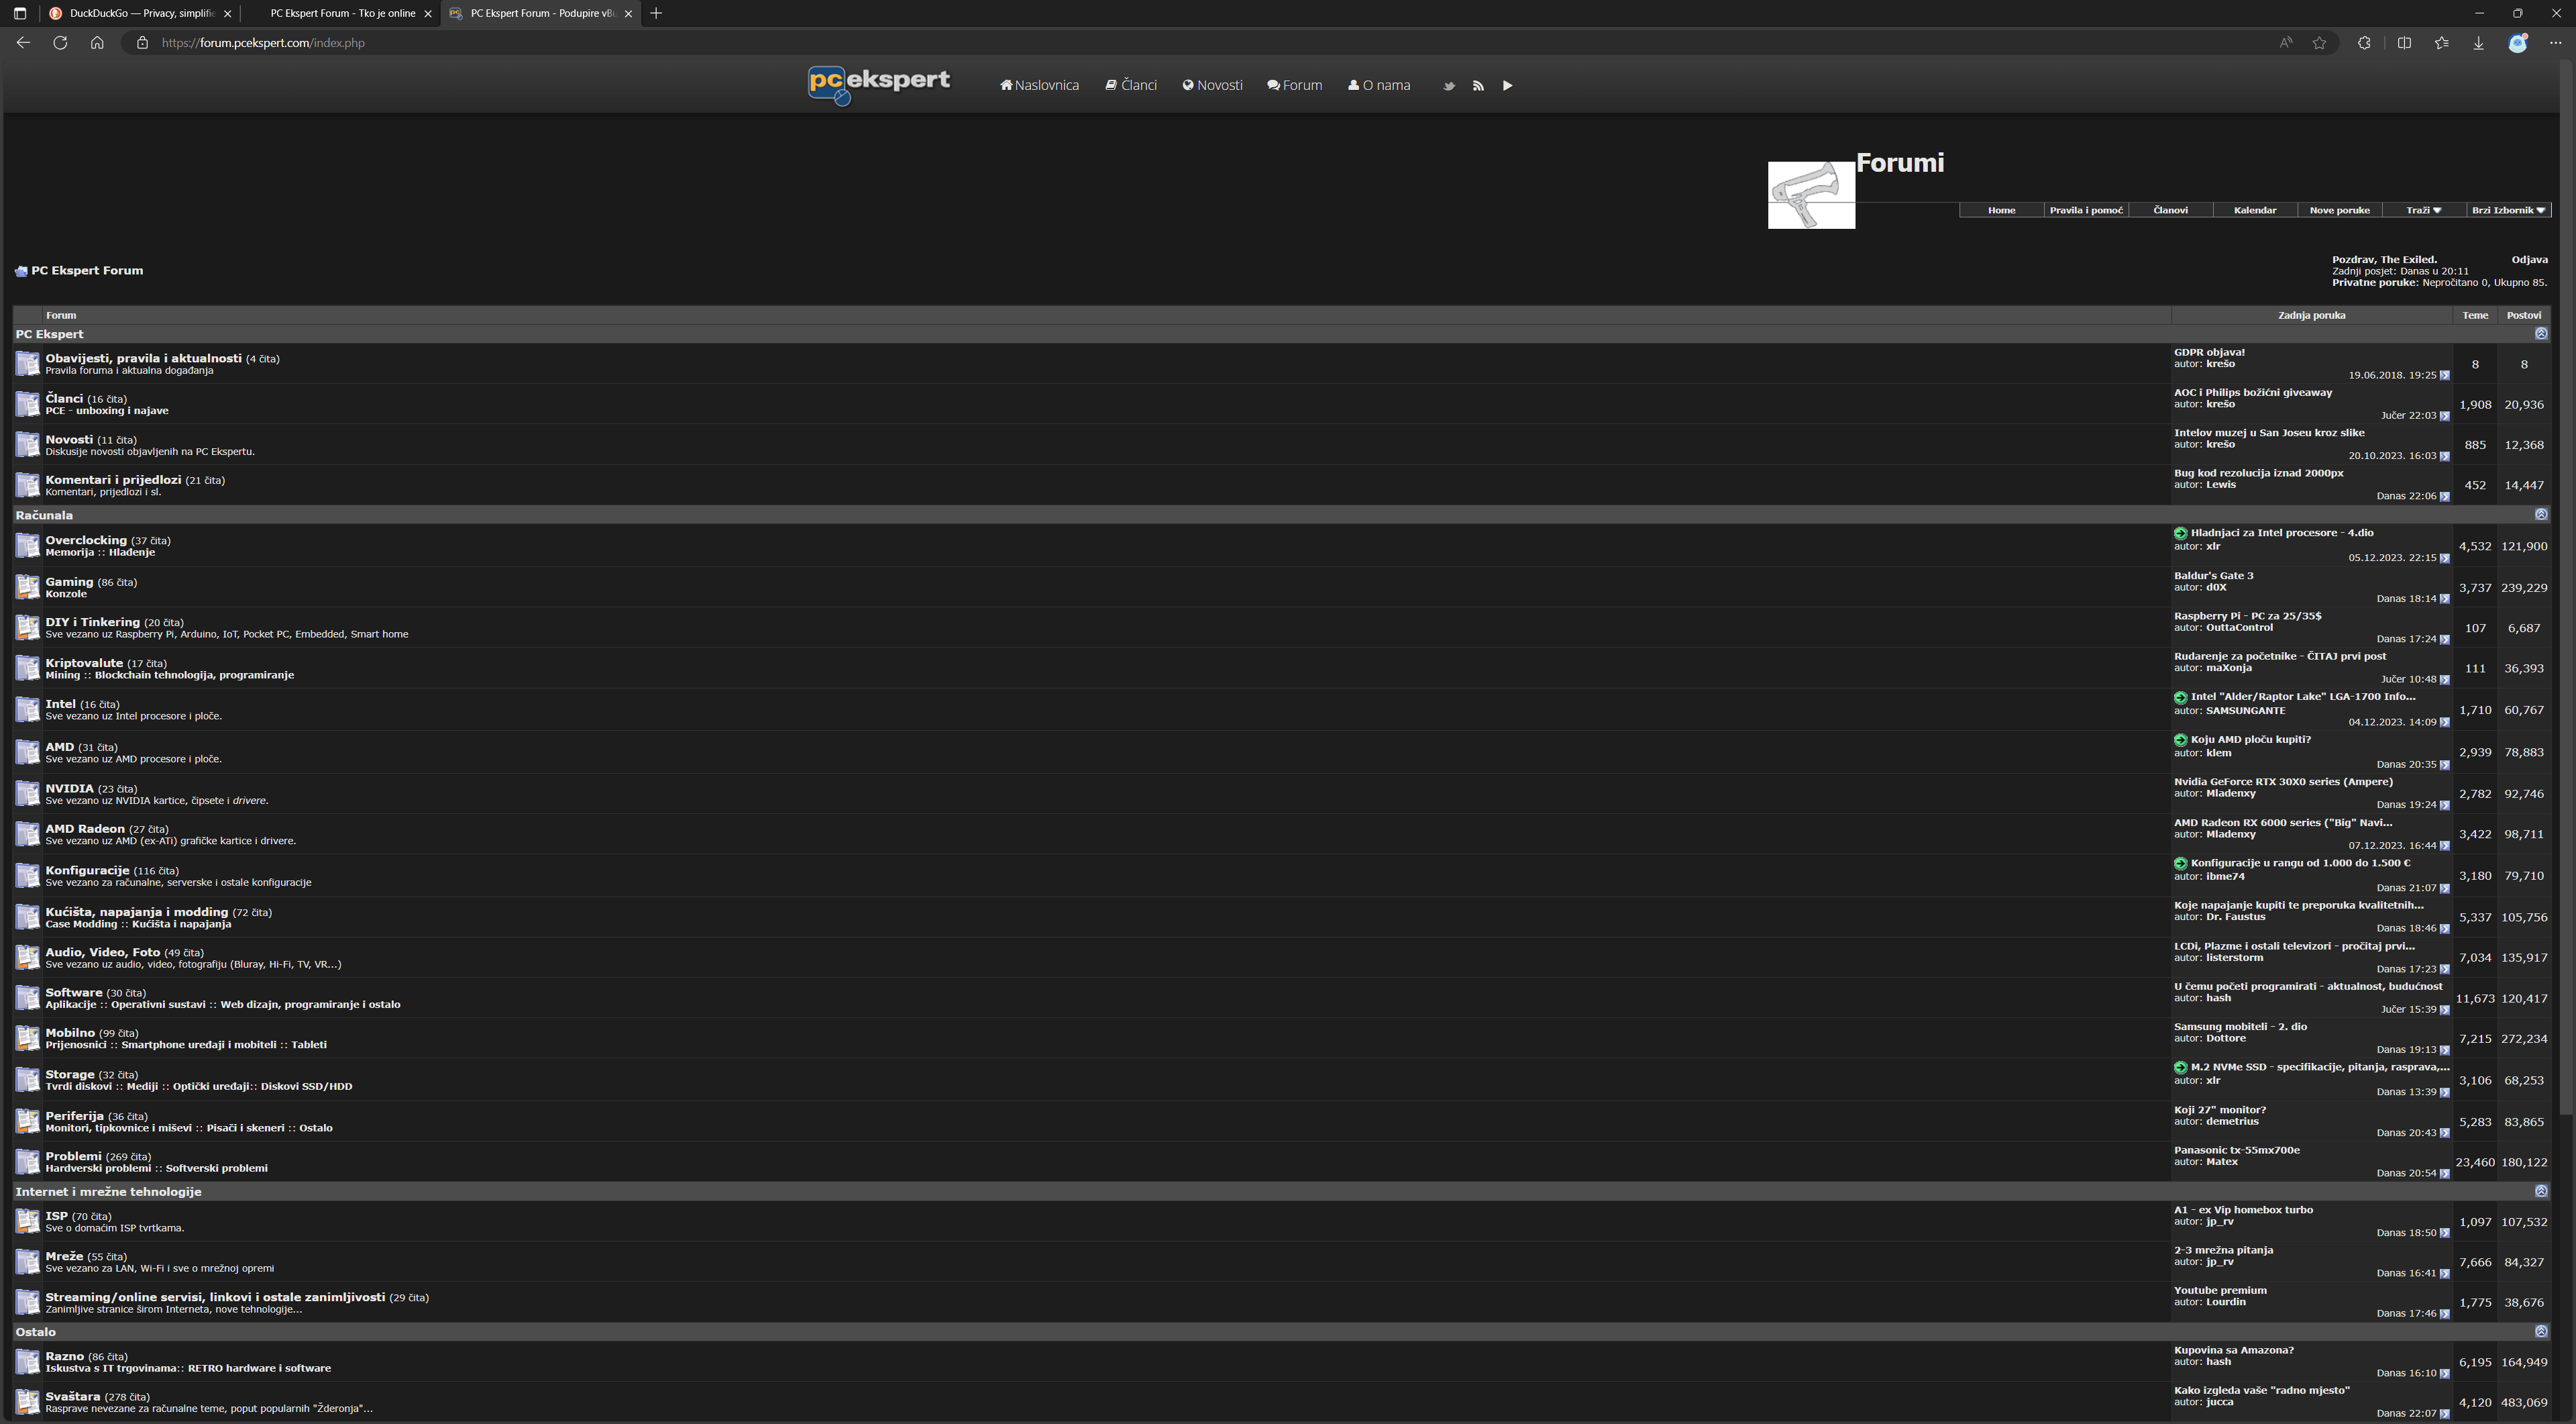The width and height of the screenshot is (2576, 1424).
Task: Switch to the Tko je online browser tab
Action: point(342,14)
